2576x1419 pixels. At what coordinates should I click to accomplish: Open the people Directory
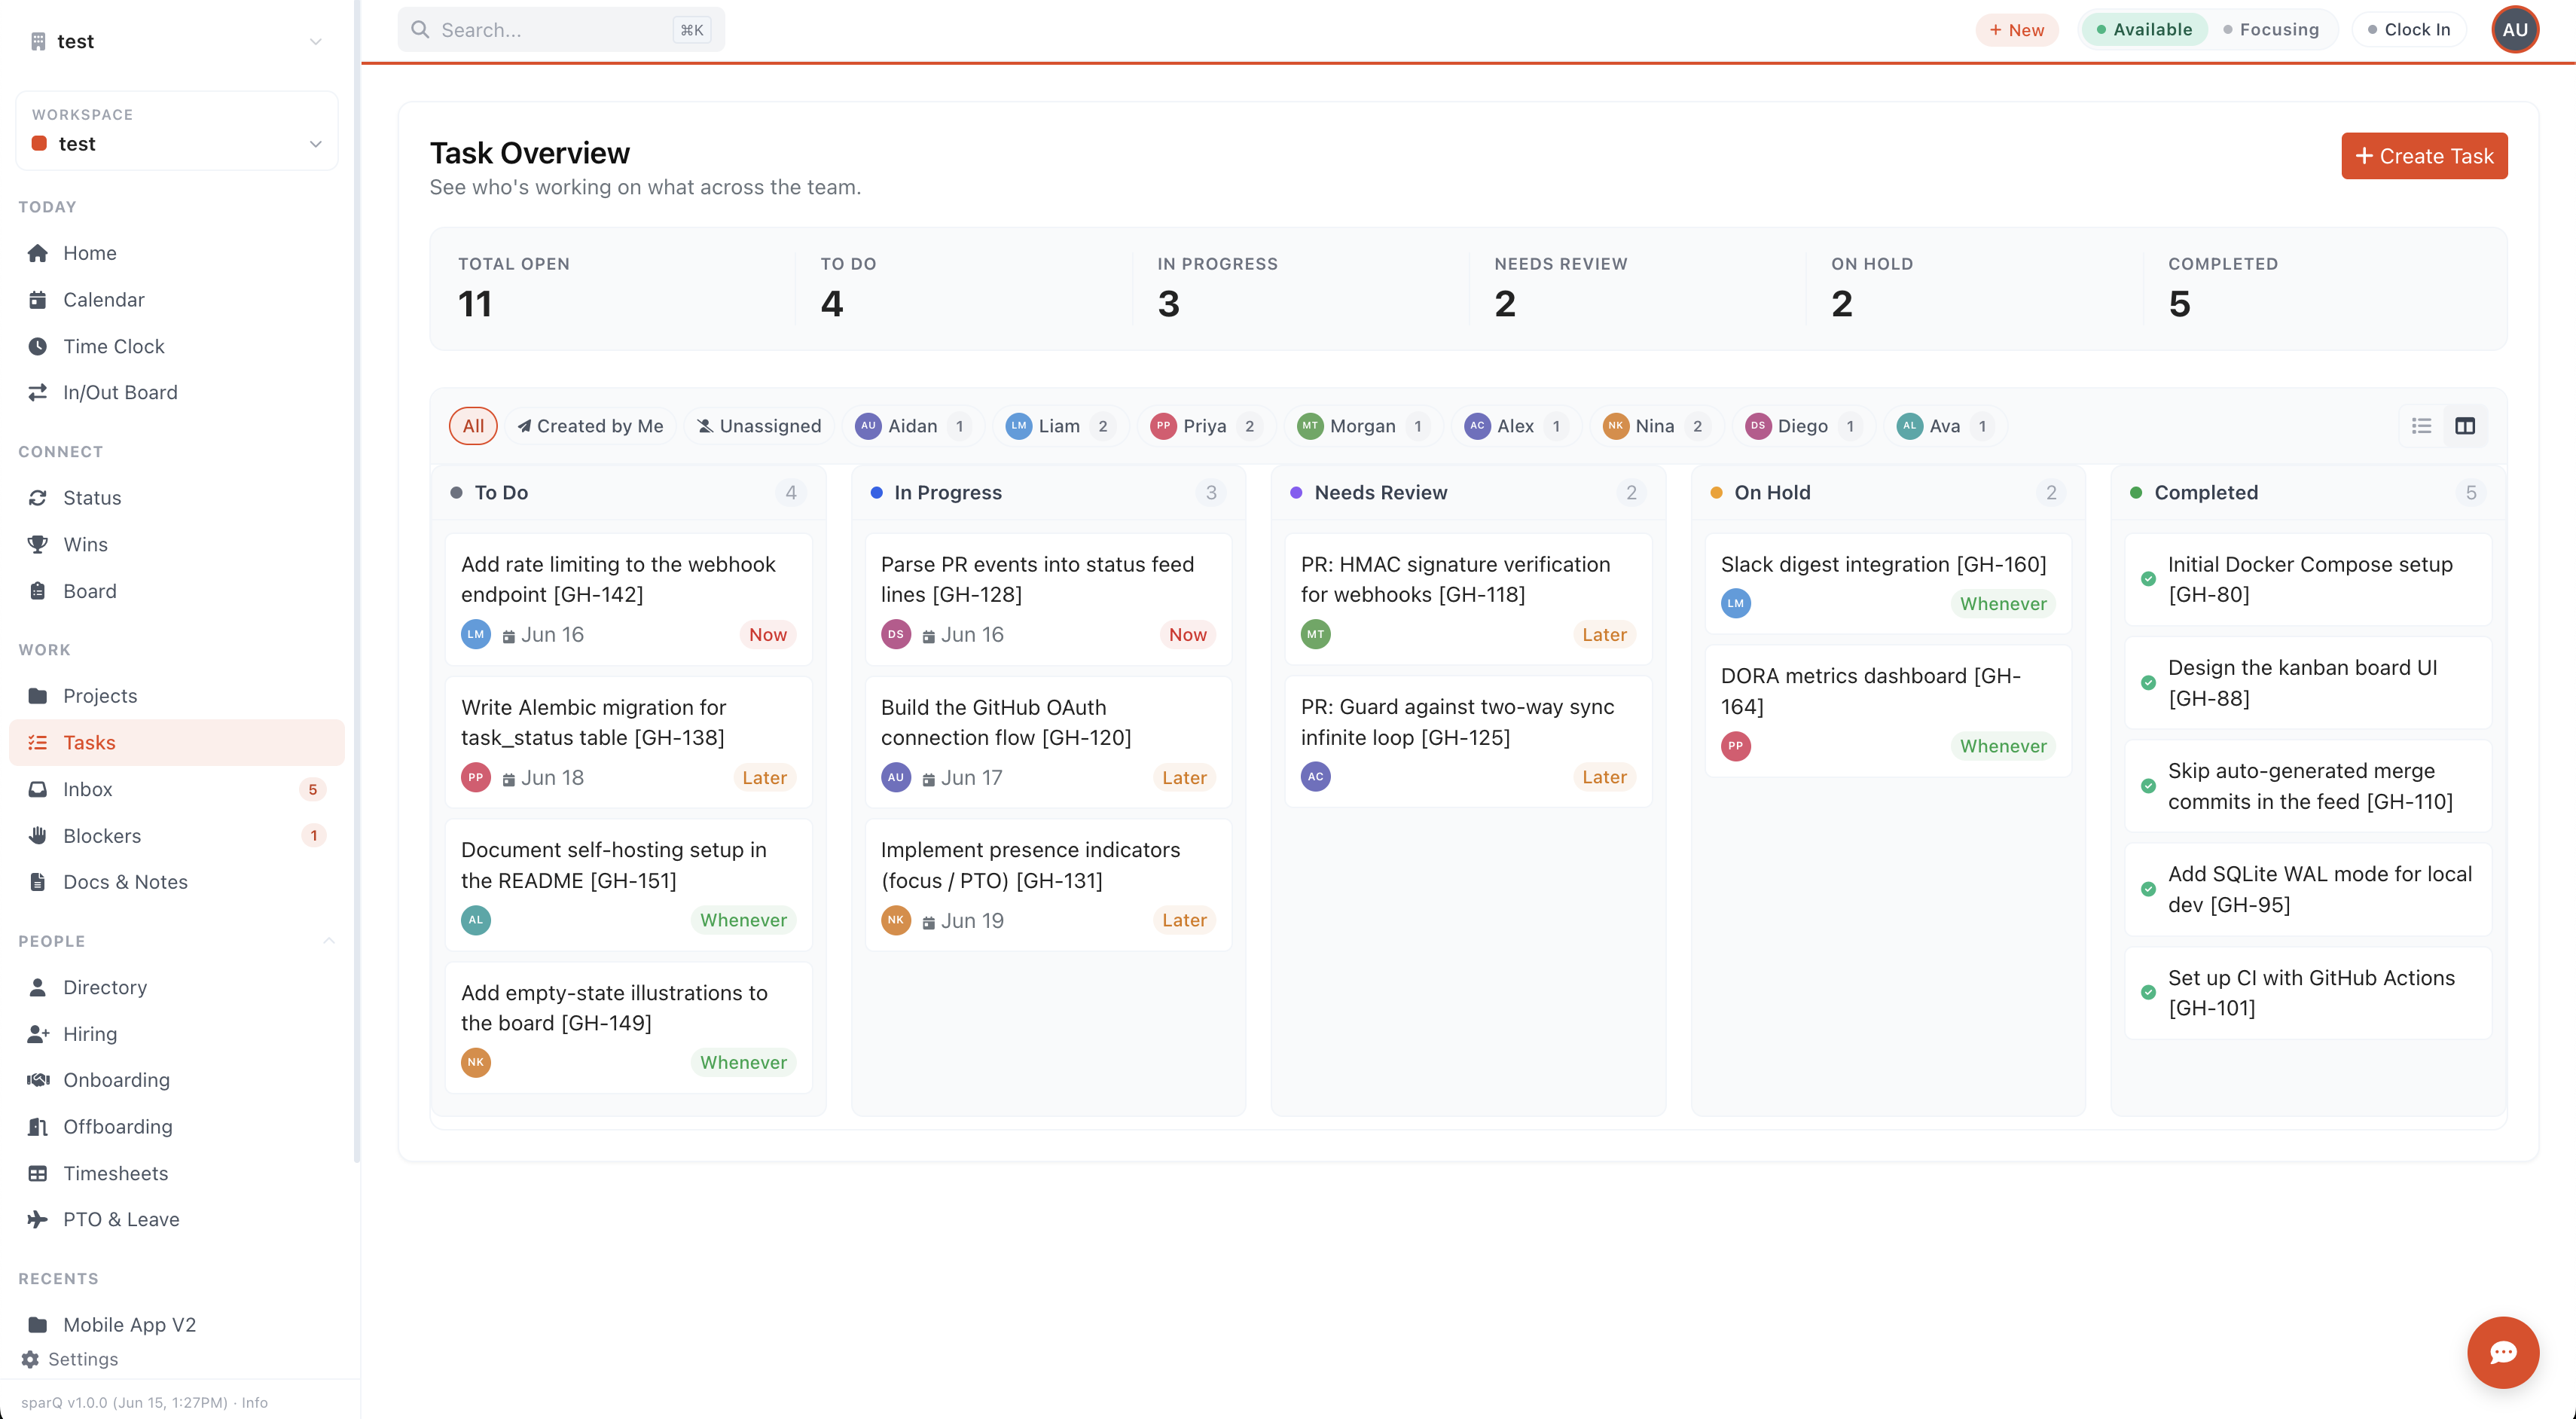176,987
